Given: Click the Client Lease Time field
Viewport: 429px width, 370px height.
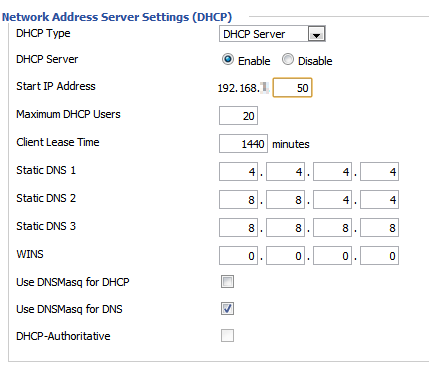Looking at the screenshot, I should coord(243,144).
